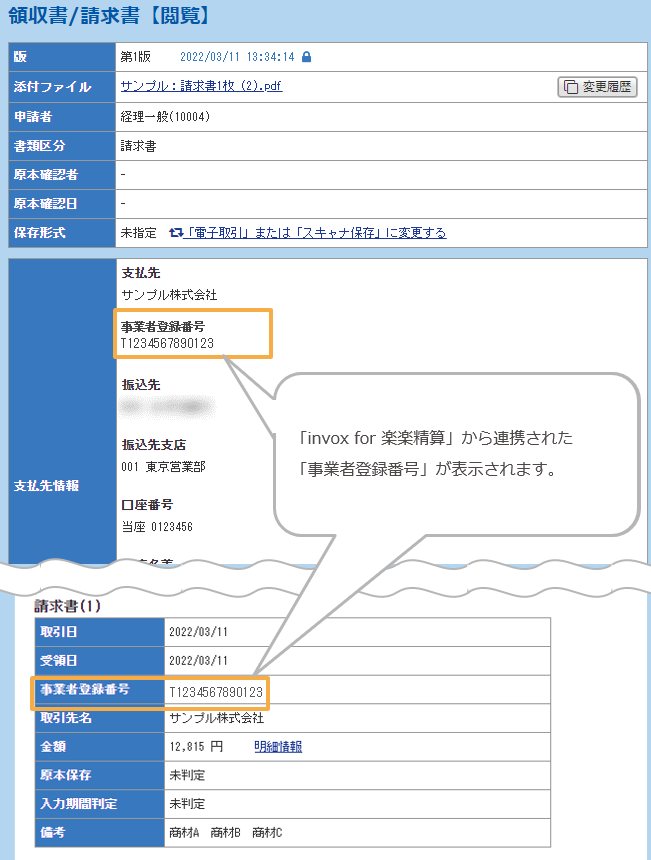Click version timestamp 2022/03/11 13:34:14
Screen dimensions: 651x860
(x=237, y=57)
